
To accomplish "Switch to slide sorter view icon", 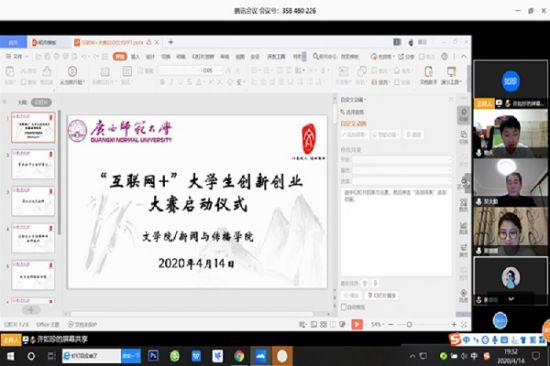I will pyautogui.click(x=323, y=325).
